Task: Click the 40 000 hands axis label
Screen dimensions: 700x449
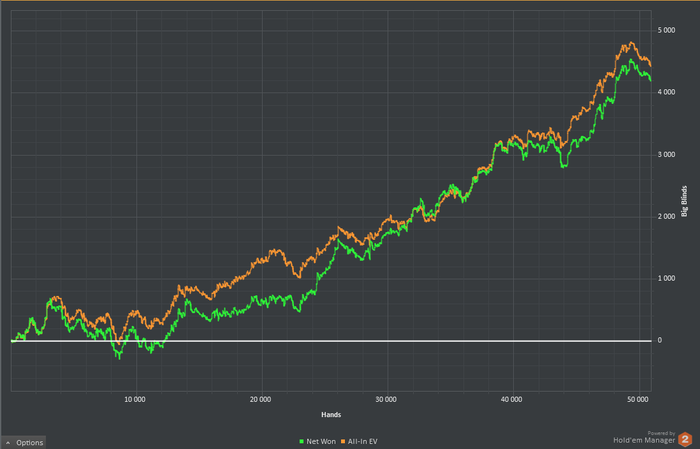Action: point(511,399)
